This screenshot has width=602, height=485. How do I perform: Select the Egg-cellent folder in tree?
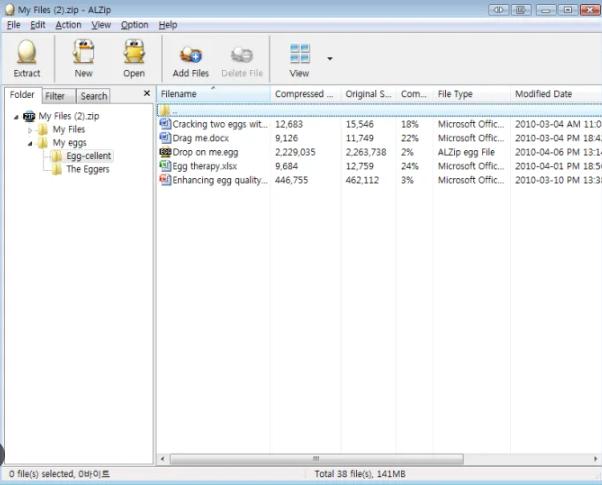(89, 156)
